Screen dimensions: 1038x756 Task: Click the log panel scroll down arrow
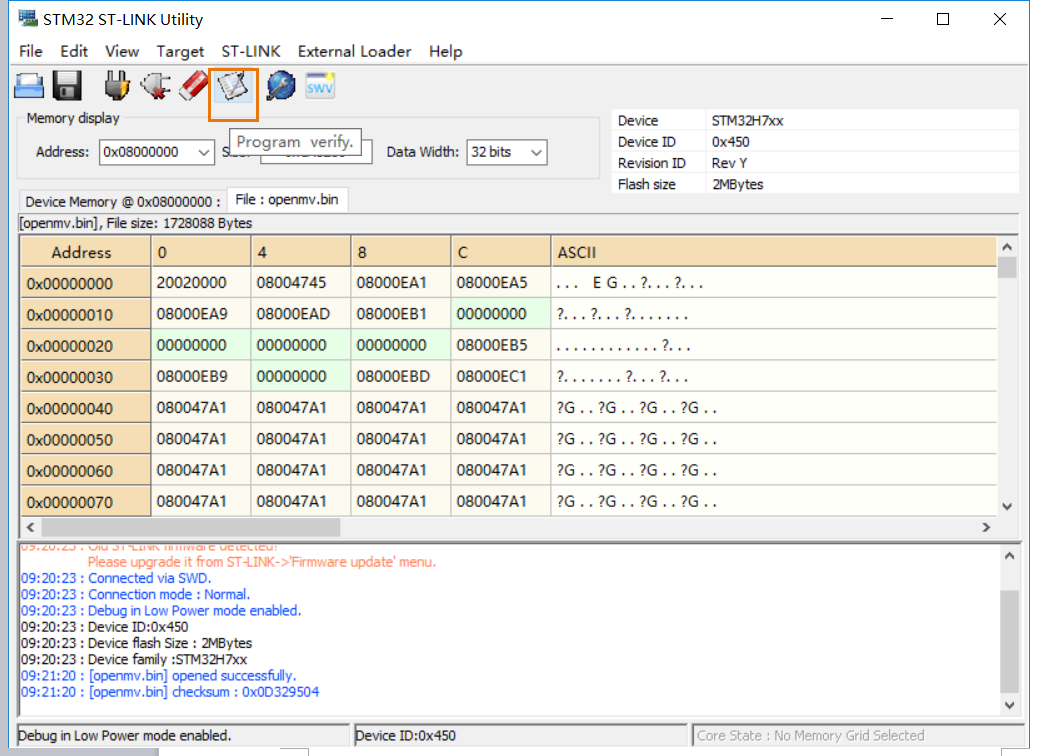click(x=1009, y=705)
